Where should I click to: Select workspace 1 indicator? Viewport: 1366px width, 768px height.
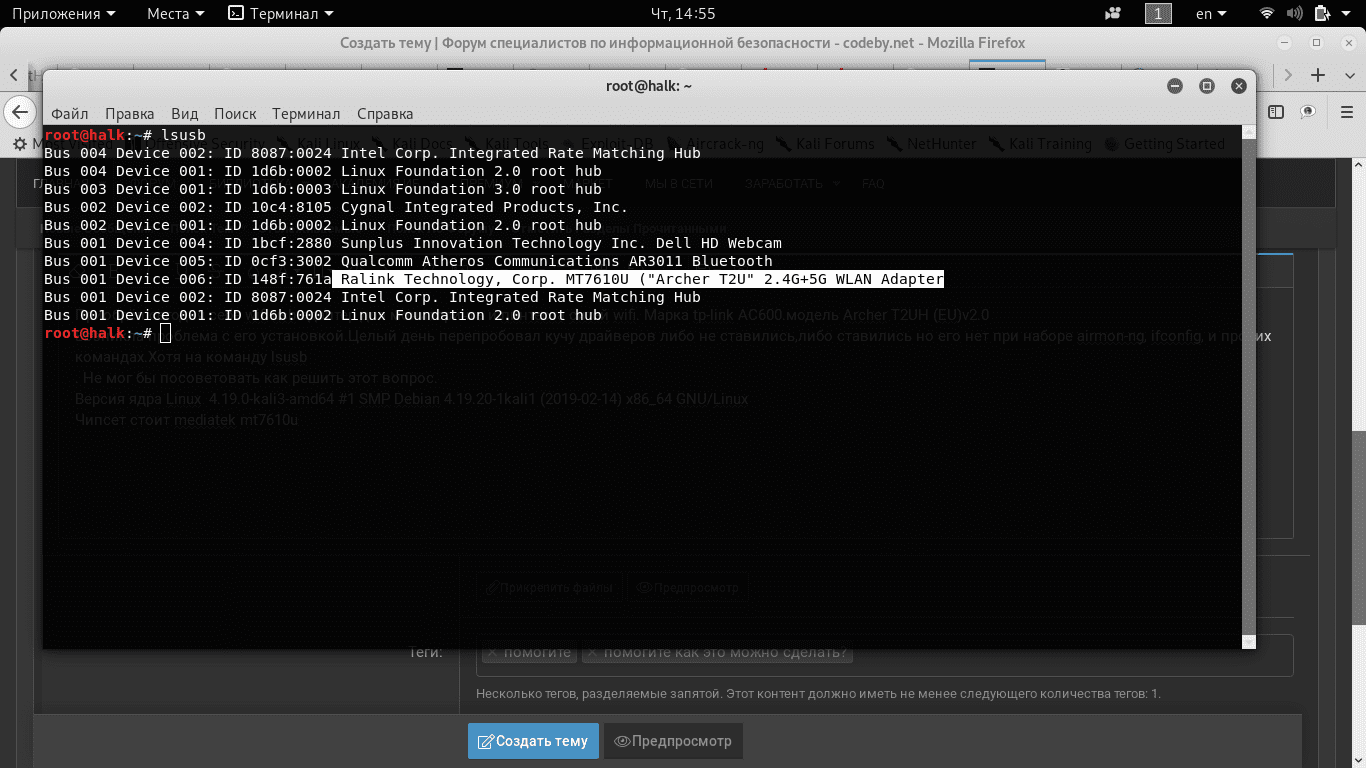click(1158, 13)
